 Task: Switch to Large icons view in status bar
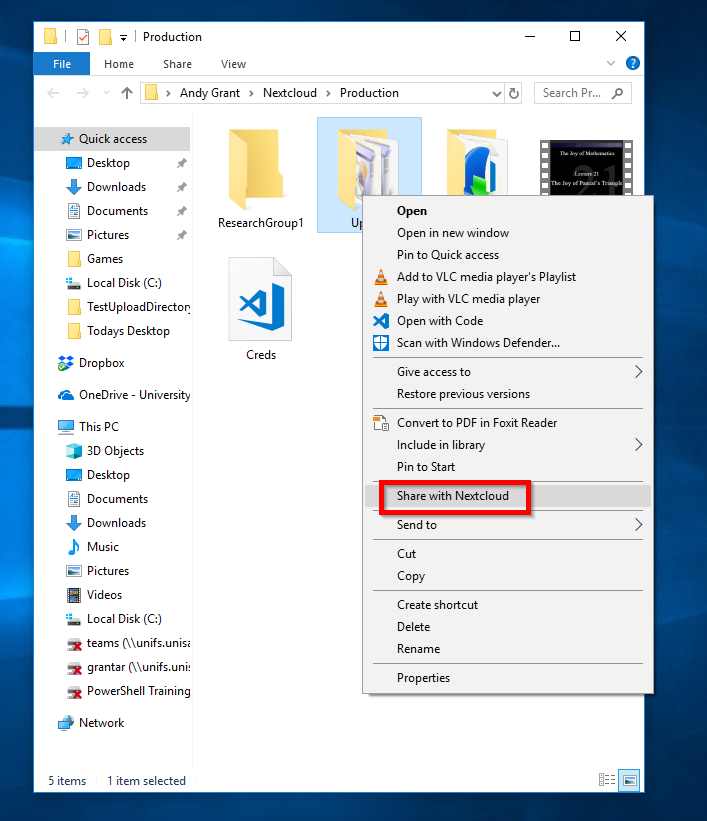[629, 780]
